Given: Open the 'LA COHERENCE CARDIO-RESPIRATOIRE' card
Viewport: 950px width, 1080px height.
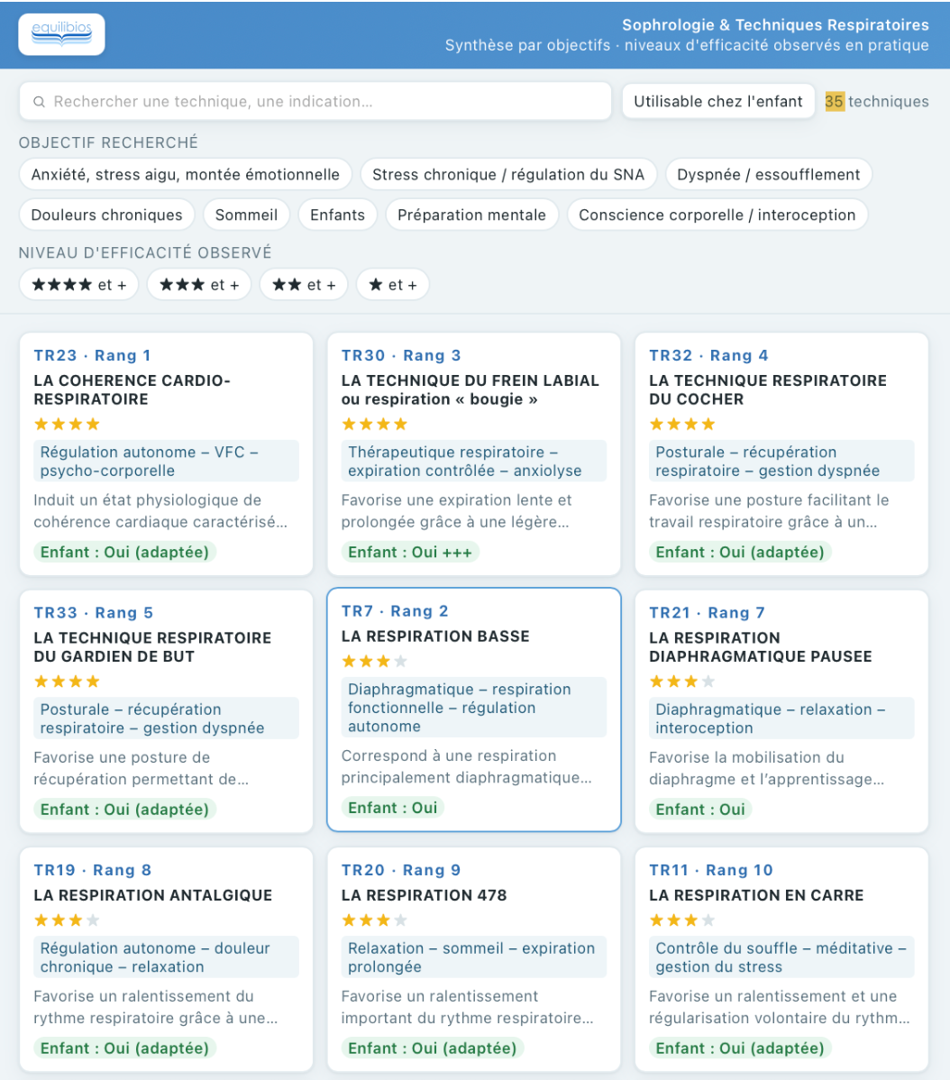Looking at the screenshot, I should pyautogui.click(x=166, y=454).
